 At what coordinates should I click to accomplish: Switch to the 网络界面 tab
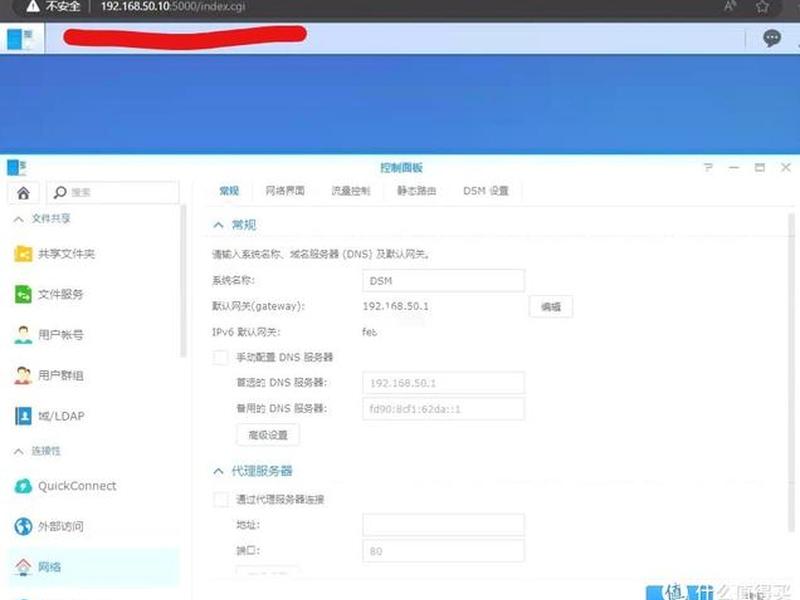[285, 191]
